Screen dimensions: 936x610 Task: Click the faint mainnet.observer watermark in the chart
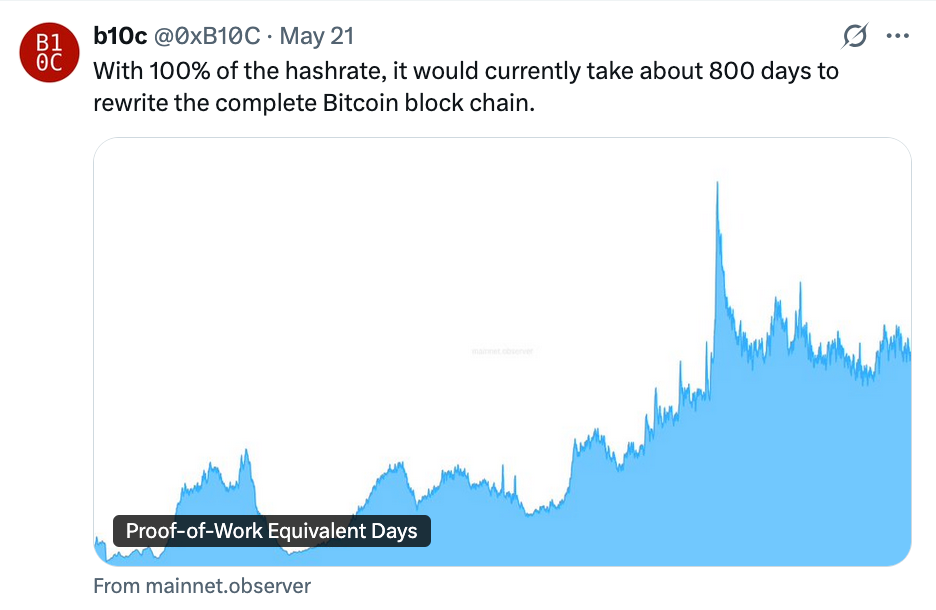click(502, 351)
